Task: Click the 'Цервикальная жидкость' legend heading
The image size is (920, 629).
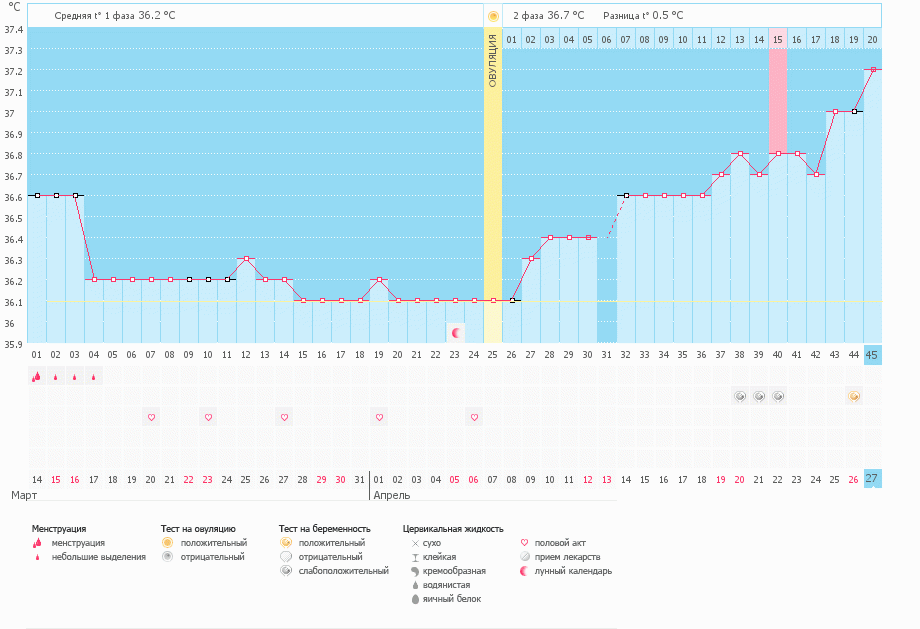Action: tap(453, 529)
